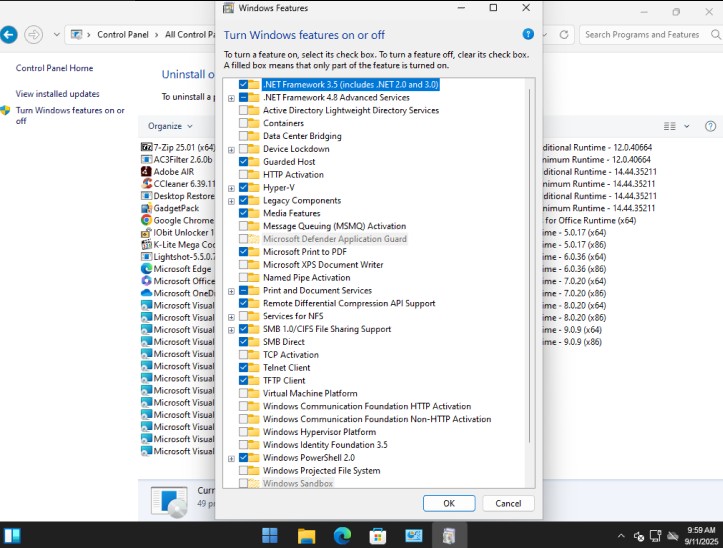Check Active Directory Lightweight Directory Services

pyautogui.click(x=243, y=110)
